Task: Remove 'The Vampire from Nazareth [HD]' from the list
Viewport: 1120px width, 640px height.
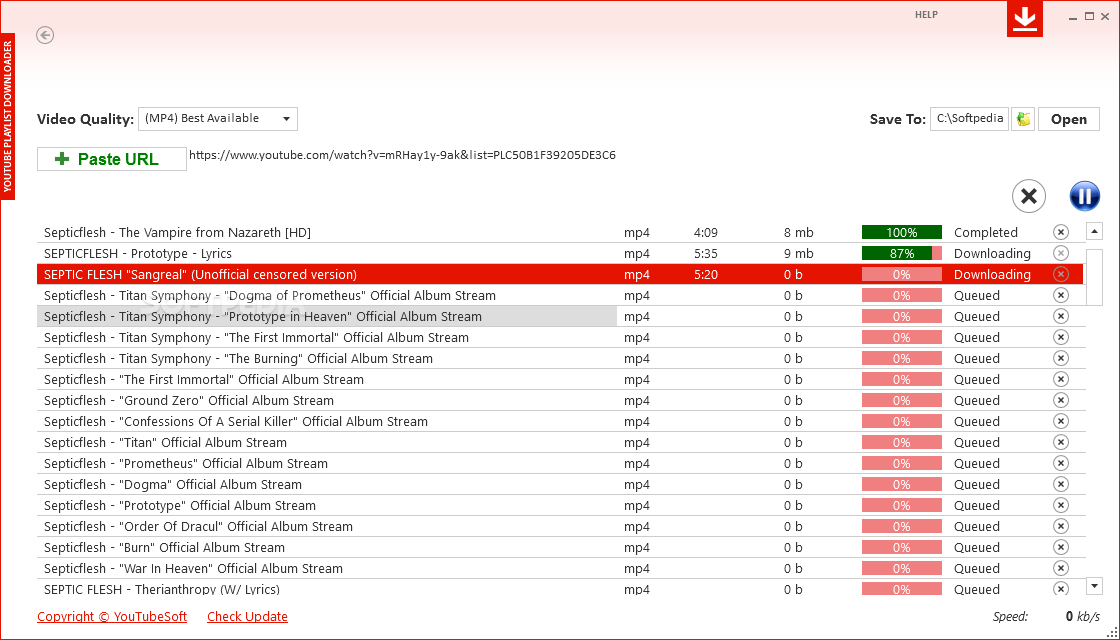Action: pyautogui.click(x=1061, y=232)
